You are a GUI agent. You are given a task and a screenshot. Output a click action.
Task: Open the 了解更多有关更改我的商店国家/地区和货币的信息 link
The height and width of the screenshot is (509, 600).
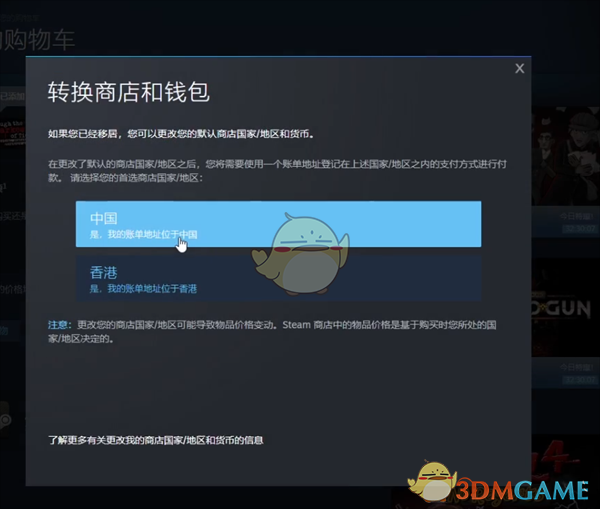[x=156, y=440]
